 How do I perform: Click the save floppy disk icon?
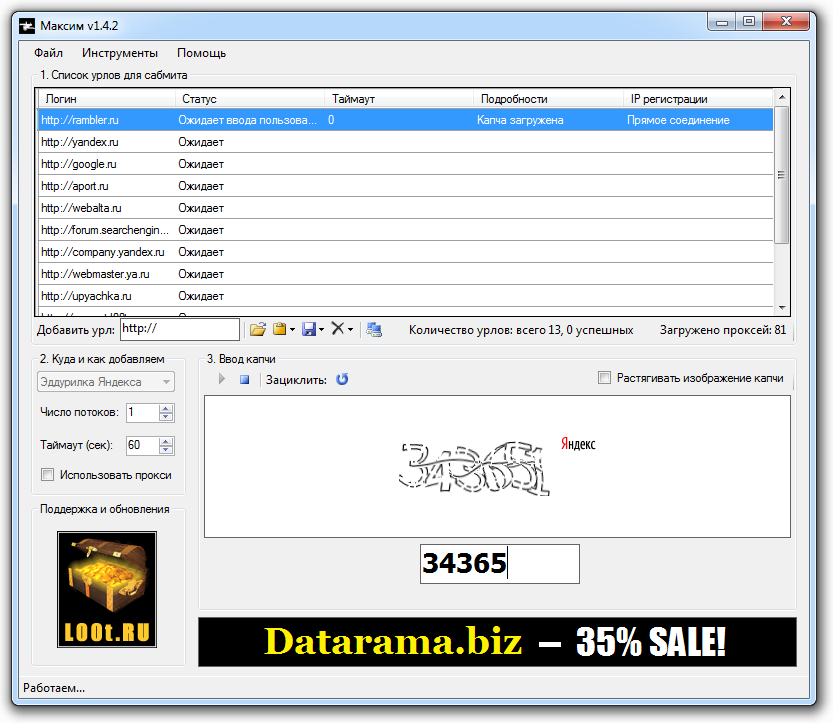tap(309, 329)
